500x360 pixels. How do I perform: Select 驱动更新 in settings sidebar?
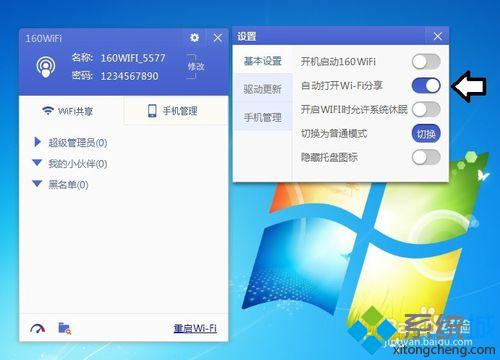point(263,89)
